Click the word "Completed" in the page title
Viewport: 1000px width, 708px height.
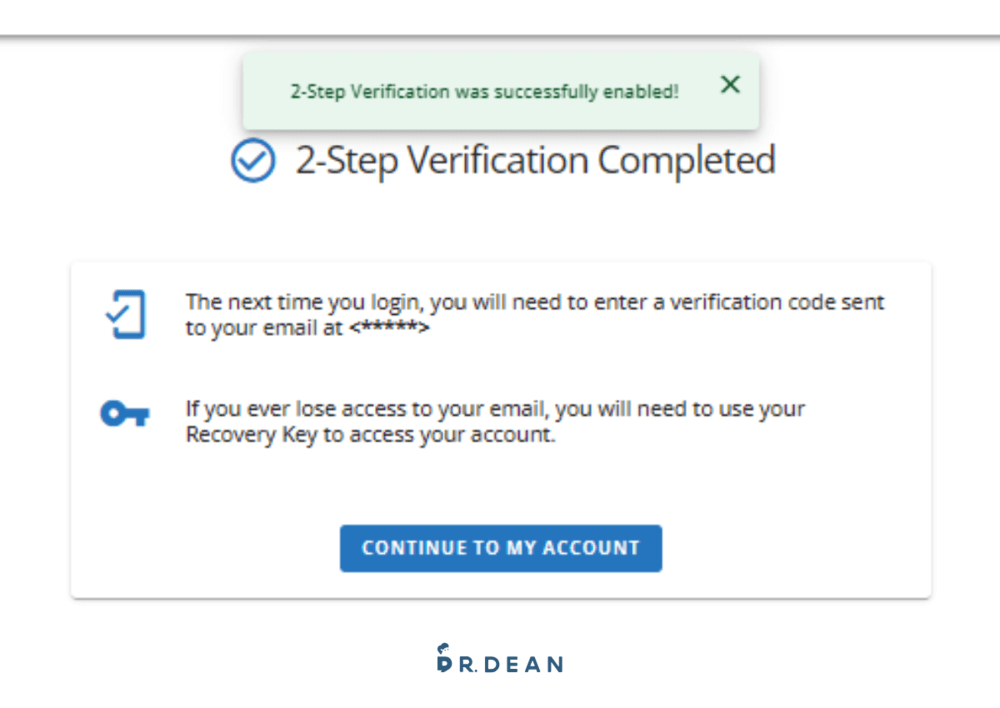click(686, 161)
